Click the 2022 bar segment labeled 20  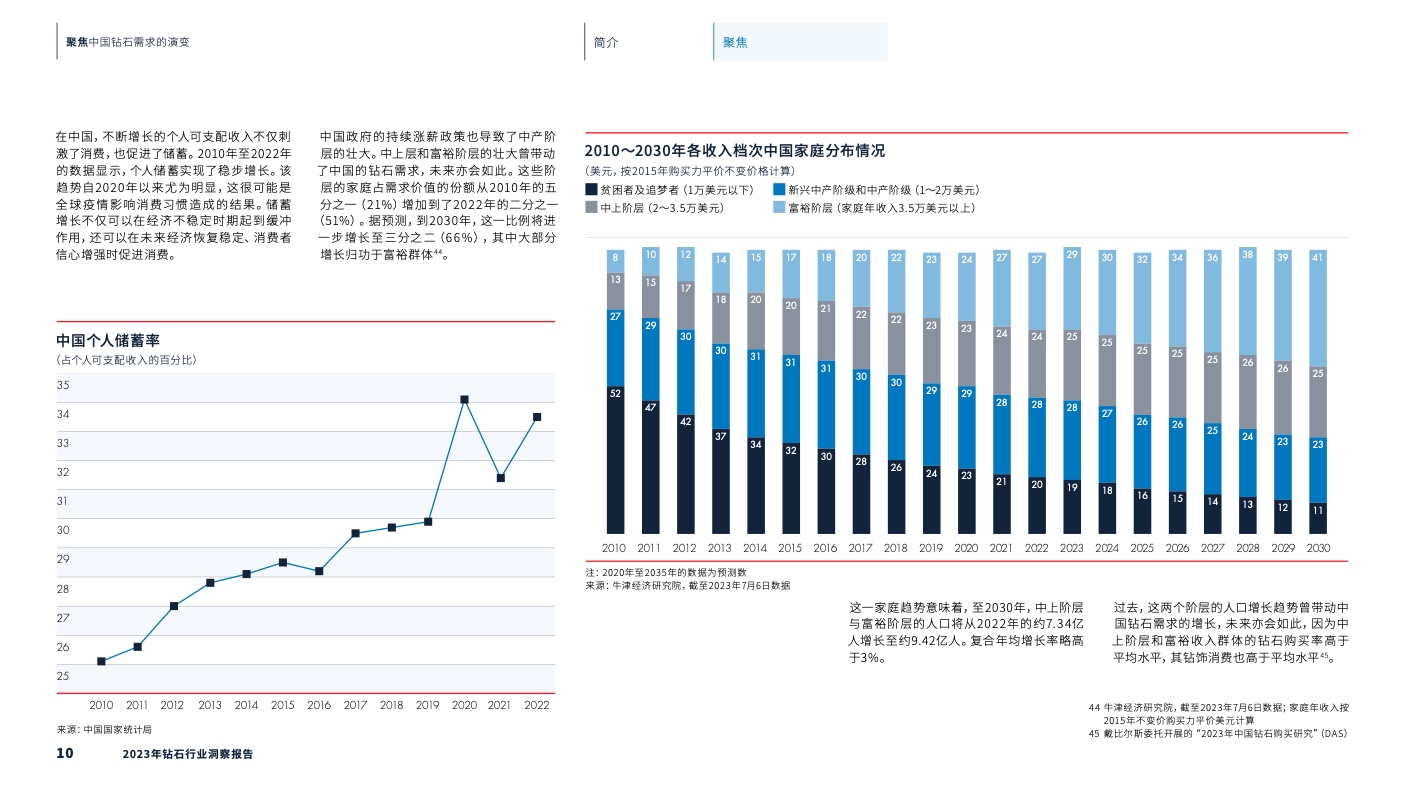pyautogui.click(x=1037, y=505)
